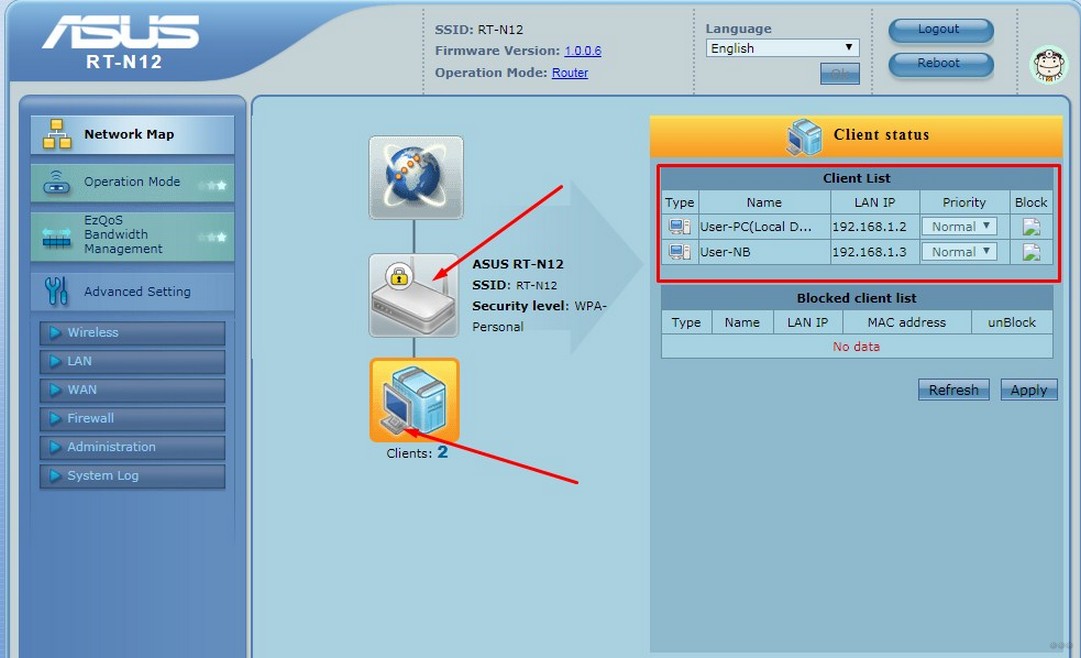Click the Refresh button
The image size is (1081, 658).
tap(953, 390)
